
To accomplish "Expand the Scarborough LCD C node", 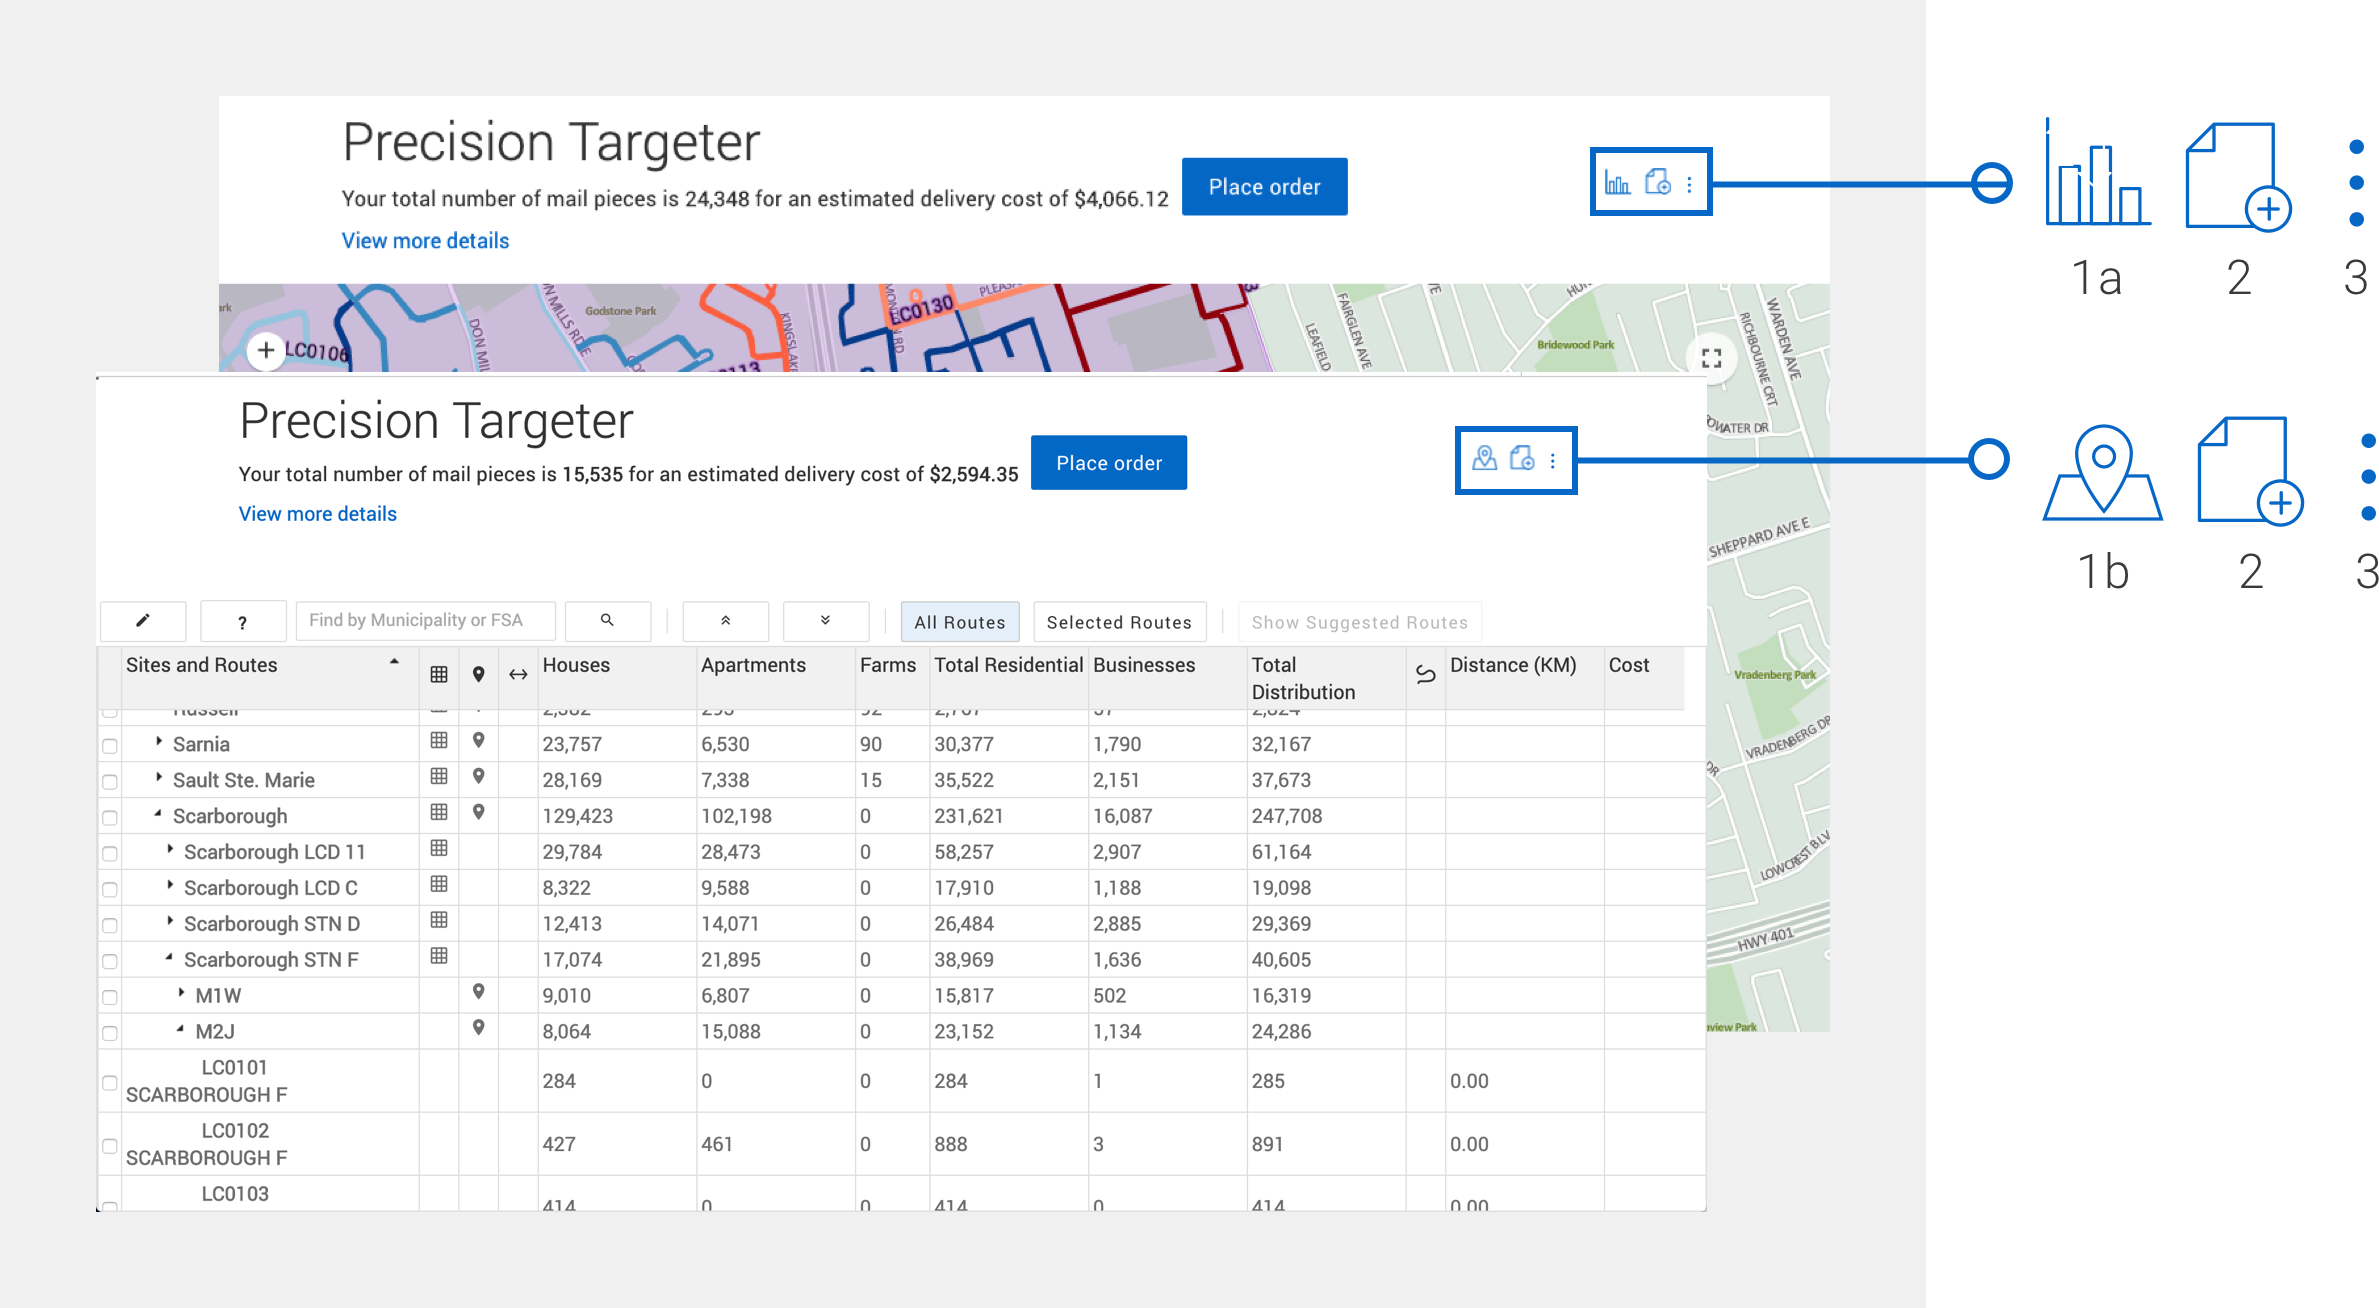I will 170,886.
